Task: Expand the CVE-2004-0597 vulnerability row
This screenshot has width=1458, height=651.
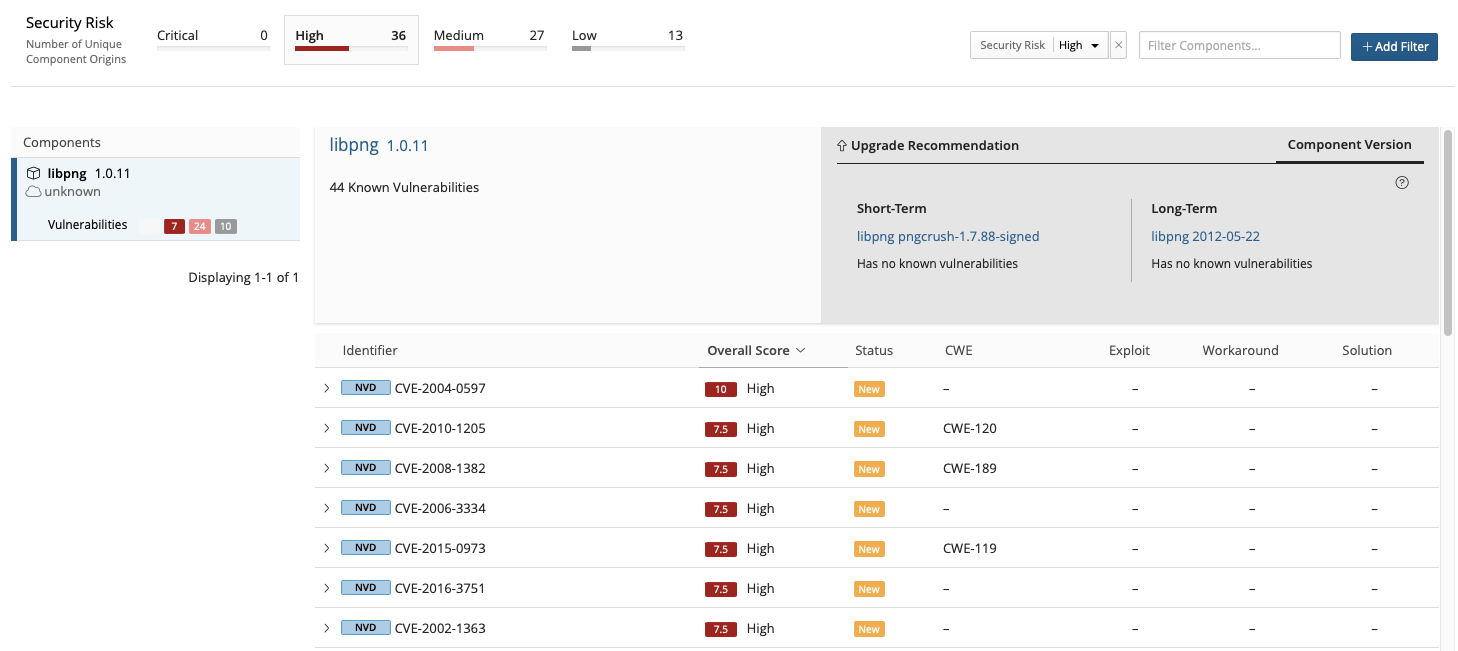Action: click(x=325, y=388)
